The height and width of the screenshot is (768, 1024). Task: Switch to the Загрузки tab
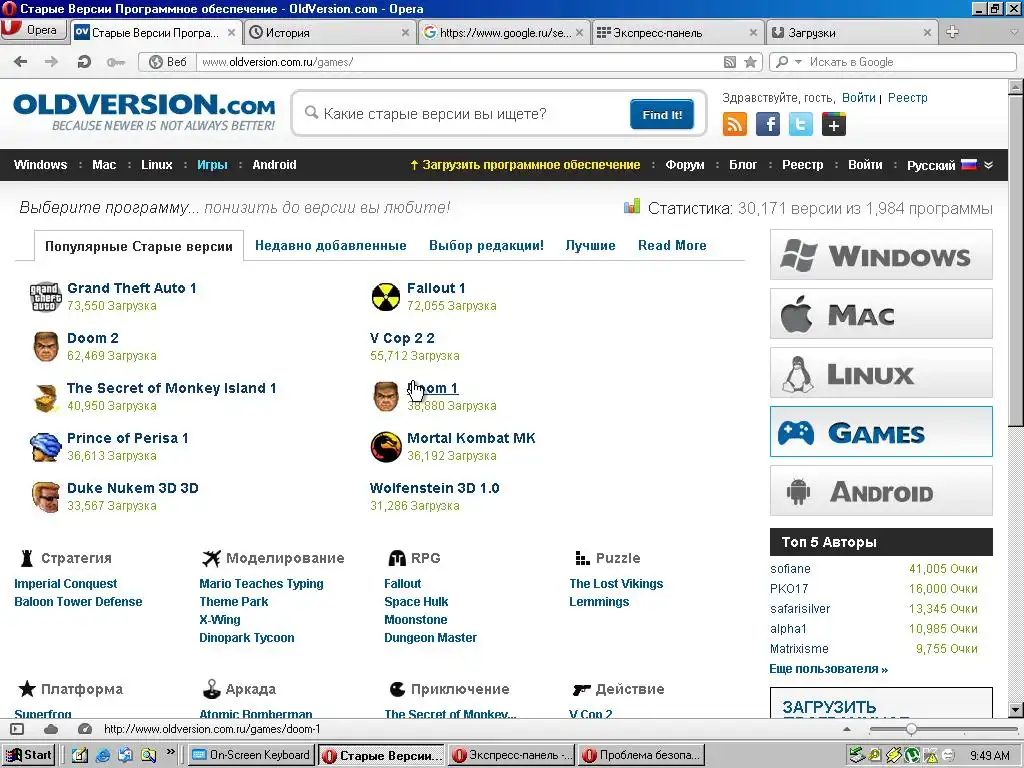click(x=852, y=33)
